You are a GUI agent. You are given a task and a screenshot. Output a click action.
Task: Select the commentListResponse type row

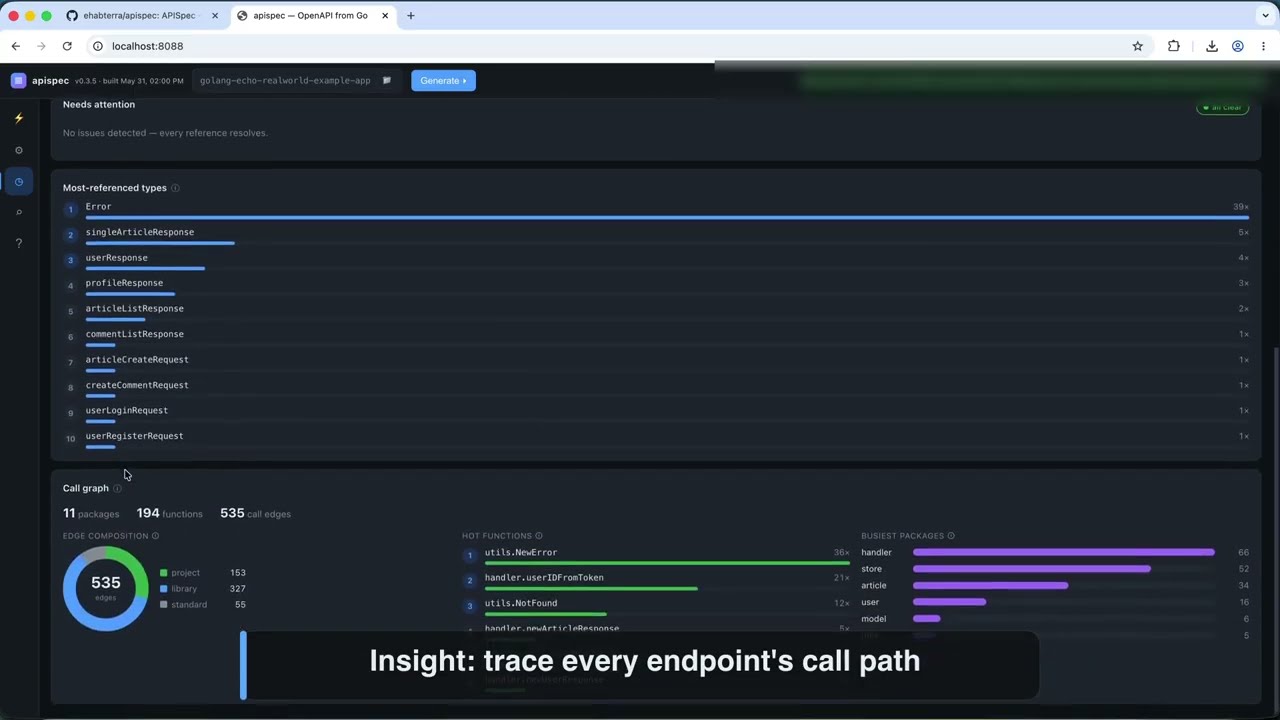tap(656, 337)
